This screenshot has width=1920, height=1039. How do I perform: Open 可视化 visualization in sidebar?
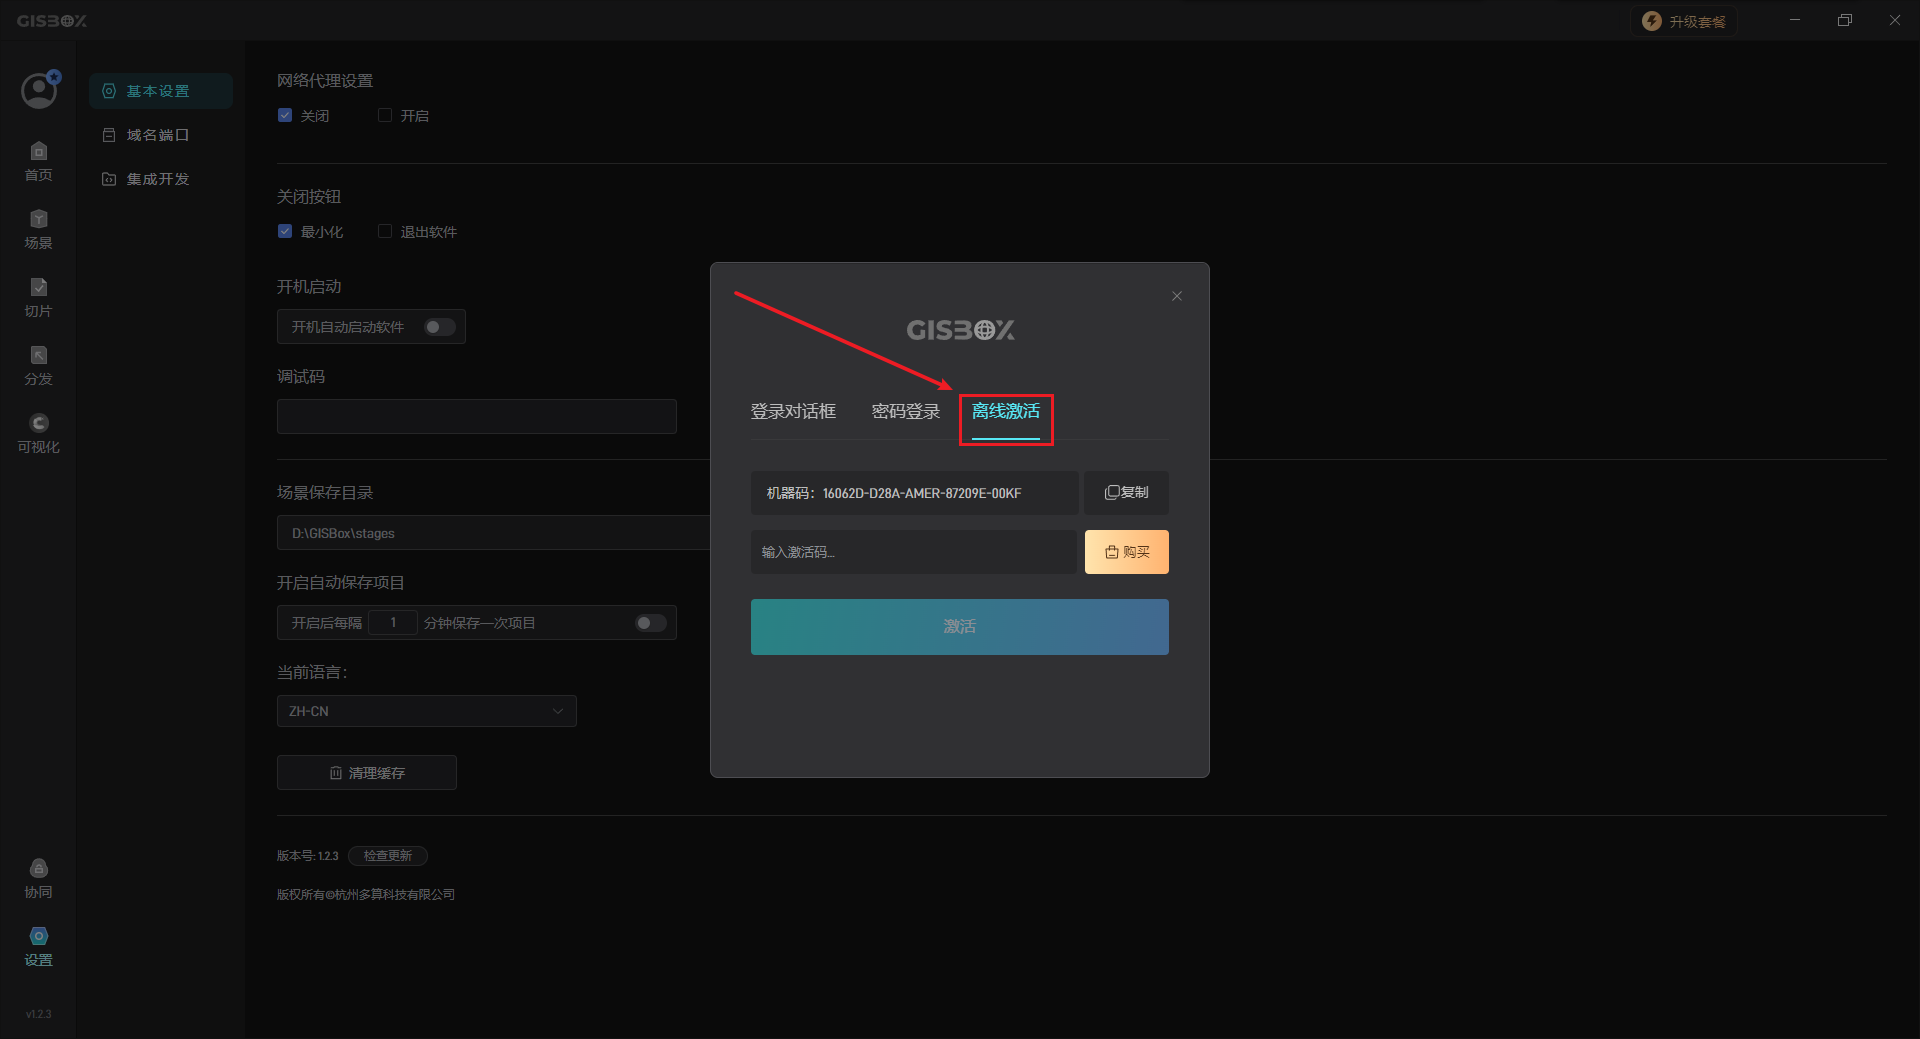tap(38, 434)
